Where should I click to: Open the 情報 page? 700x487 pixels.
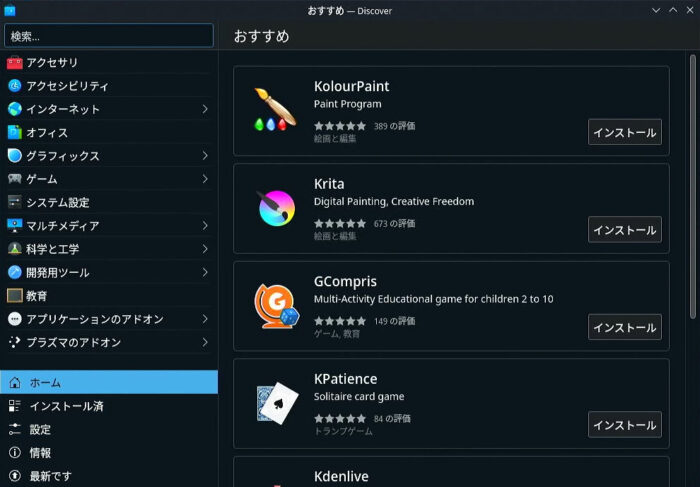[x=109, y=453]
